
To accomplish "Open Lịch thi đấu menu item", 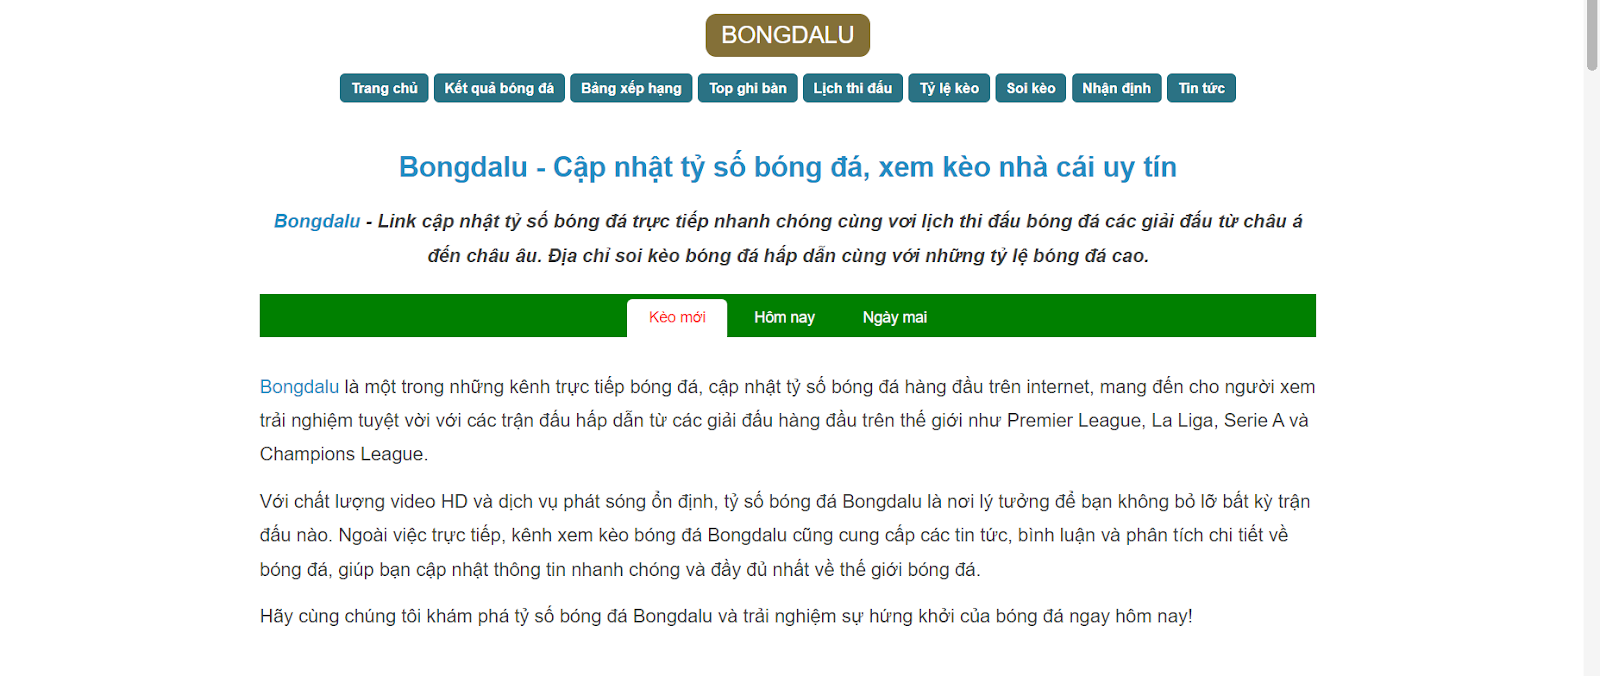I will point(853,88).
